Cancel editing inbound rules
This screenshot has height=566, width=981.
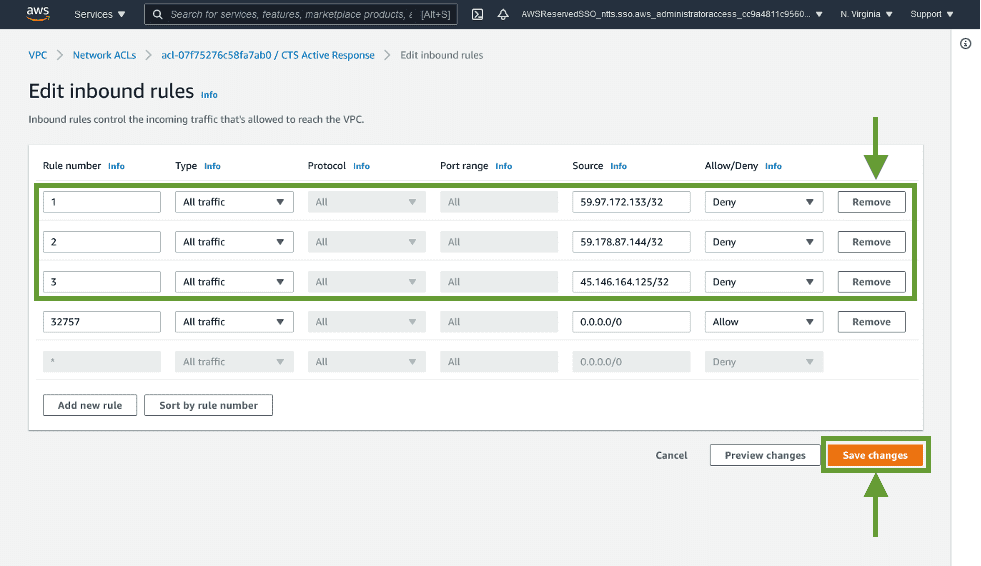(671, 455)
